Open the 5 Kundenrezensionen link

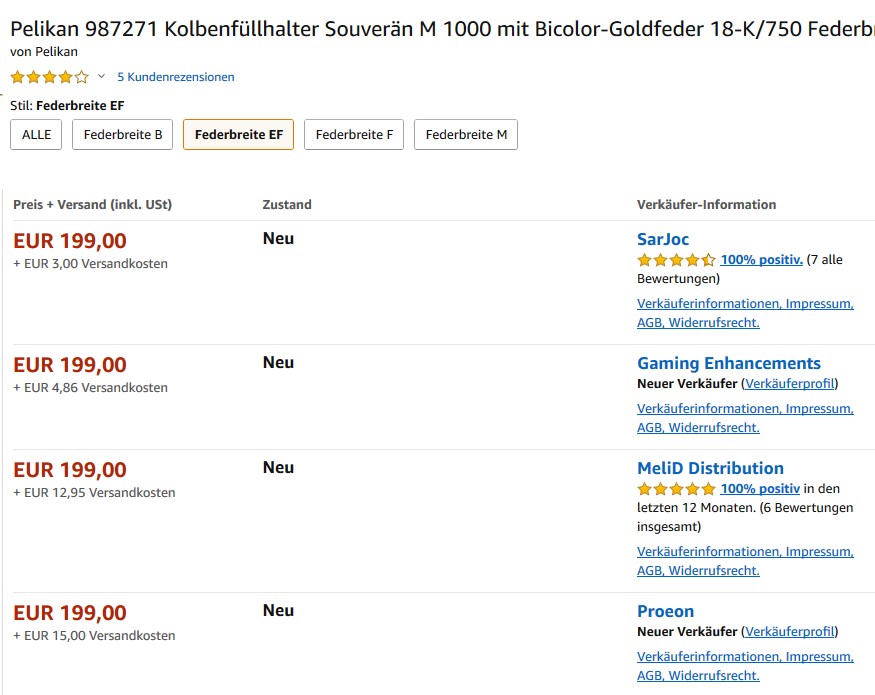pyautogui.click(x=176, y=77)
